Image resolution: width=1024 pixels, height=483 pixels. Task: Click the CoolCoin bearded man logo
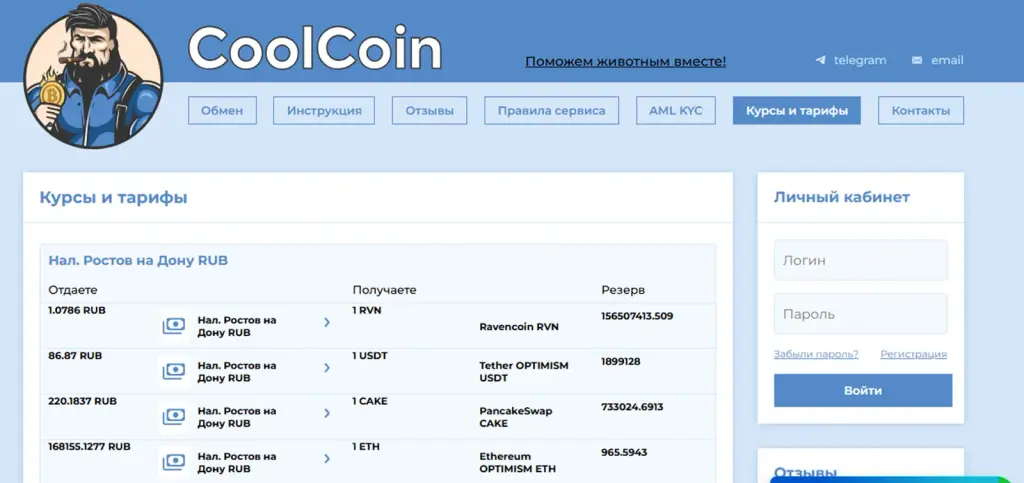pos(93,75)
